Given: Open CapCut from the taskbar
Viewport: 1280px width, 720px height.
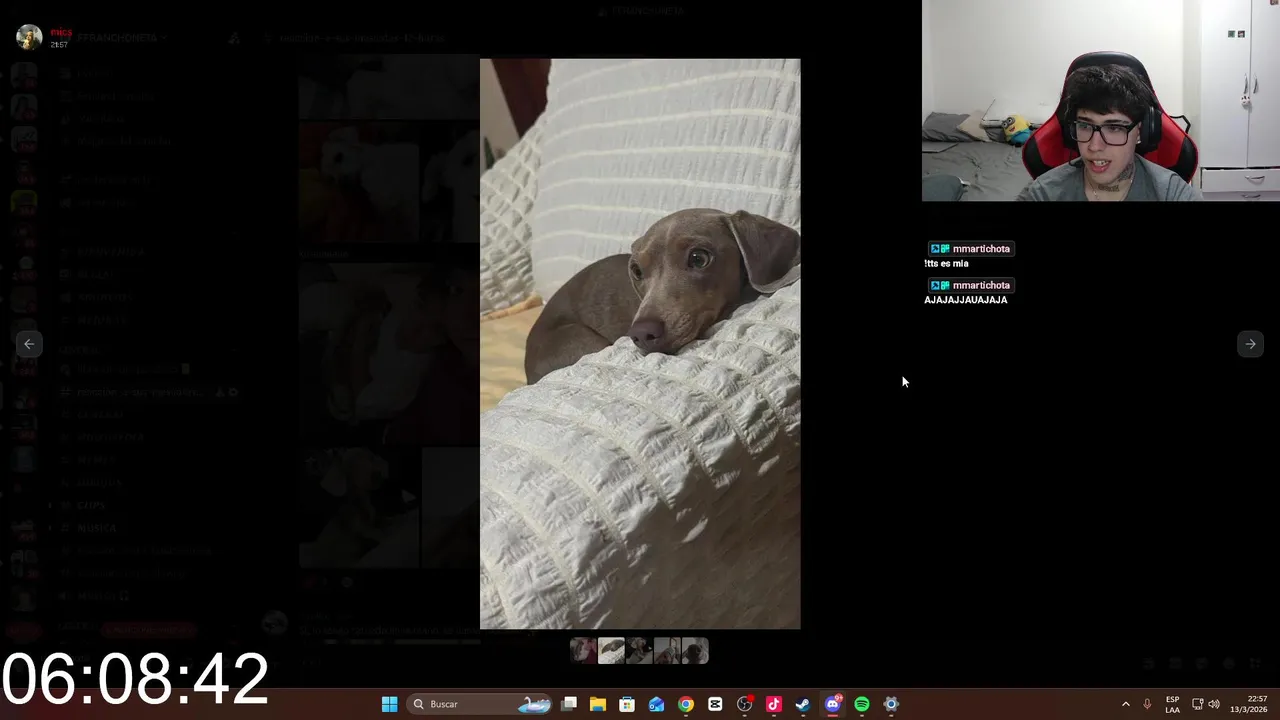Looking at the screenshot, I should pyautogui.click(x=715, y=704).
